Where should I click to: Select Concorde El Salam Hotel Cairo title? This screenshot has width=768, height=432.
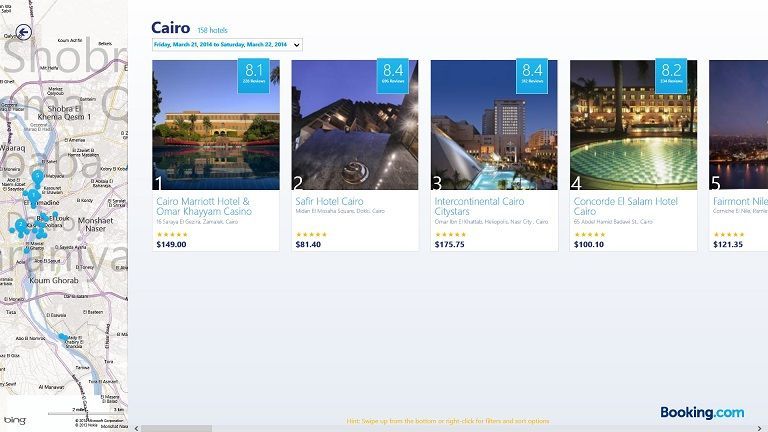pos(625,206)
